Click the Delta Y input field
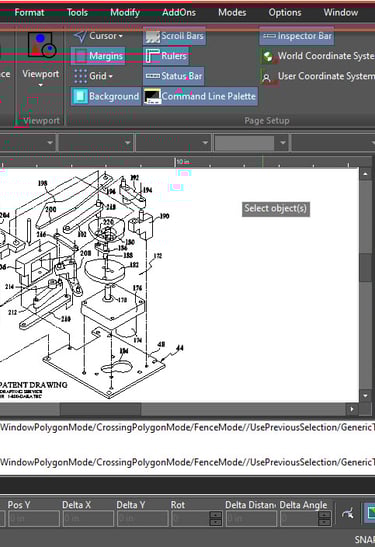Image resolution: width=375 pixels, height=547 pixels. pos(143,519)
